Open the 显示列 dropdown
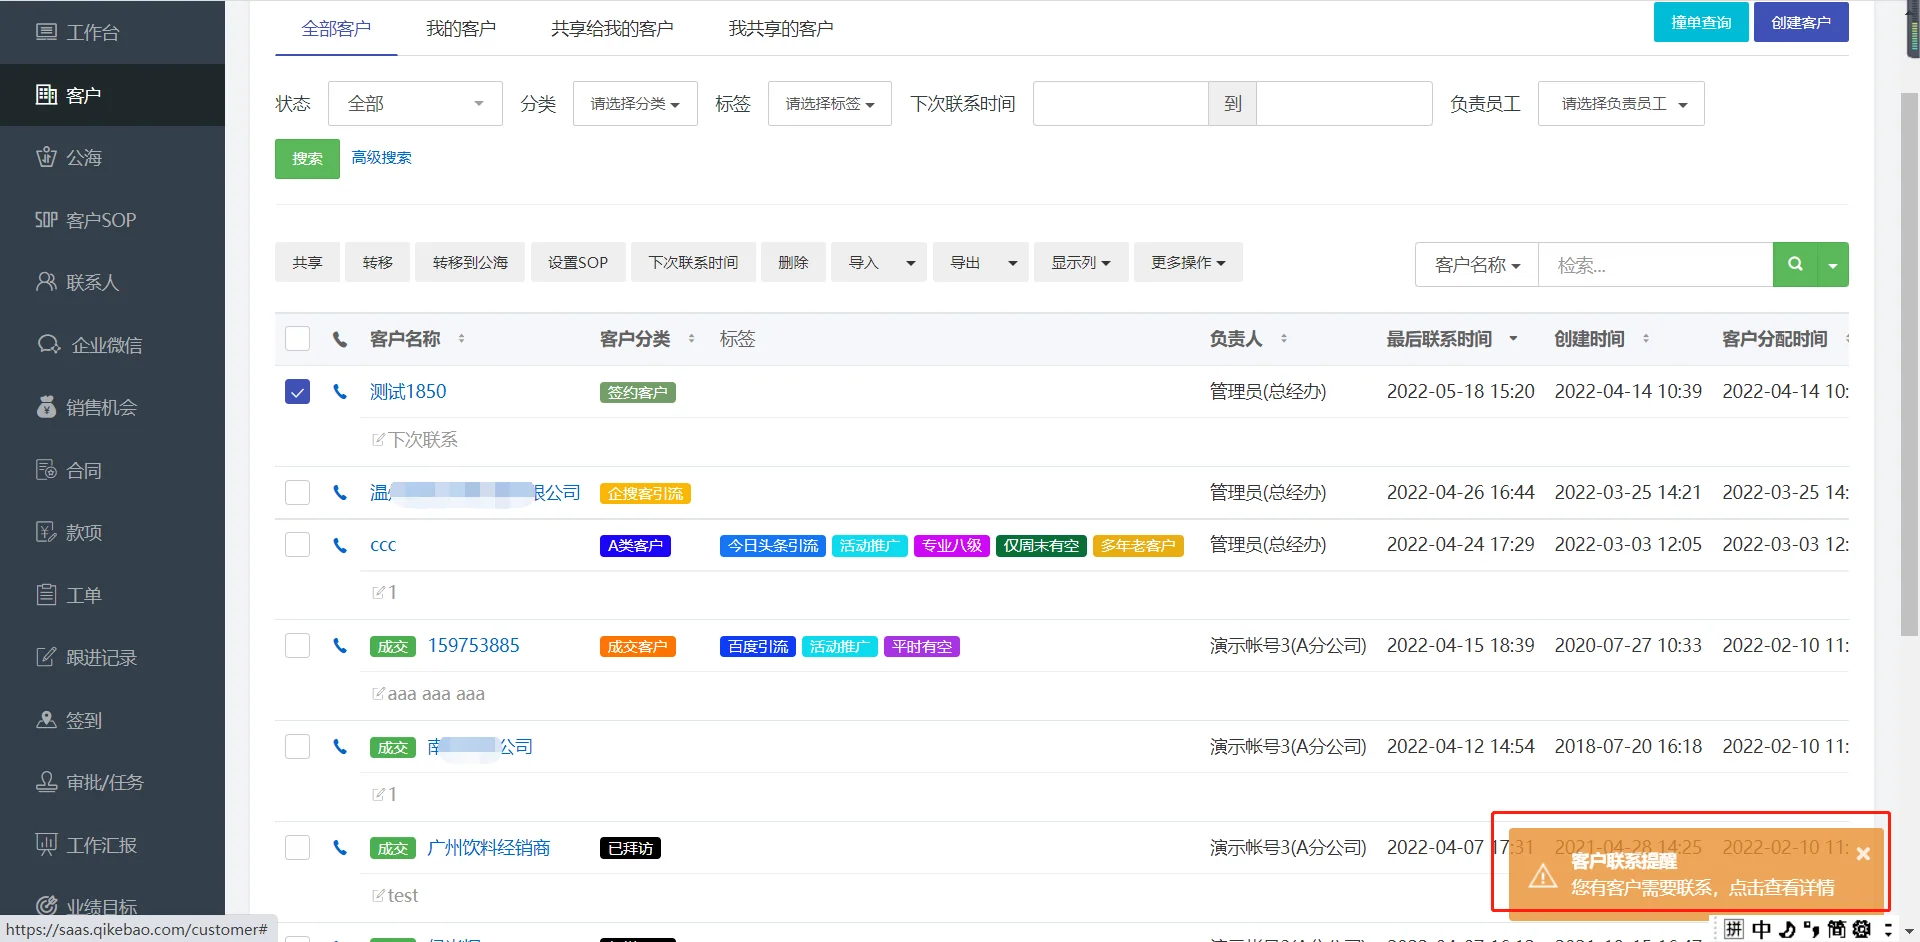Viewport: 1920px width, 942px height. pos(1081,263)
